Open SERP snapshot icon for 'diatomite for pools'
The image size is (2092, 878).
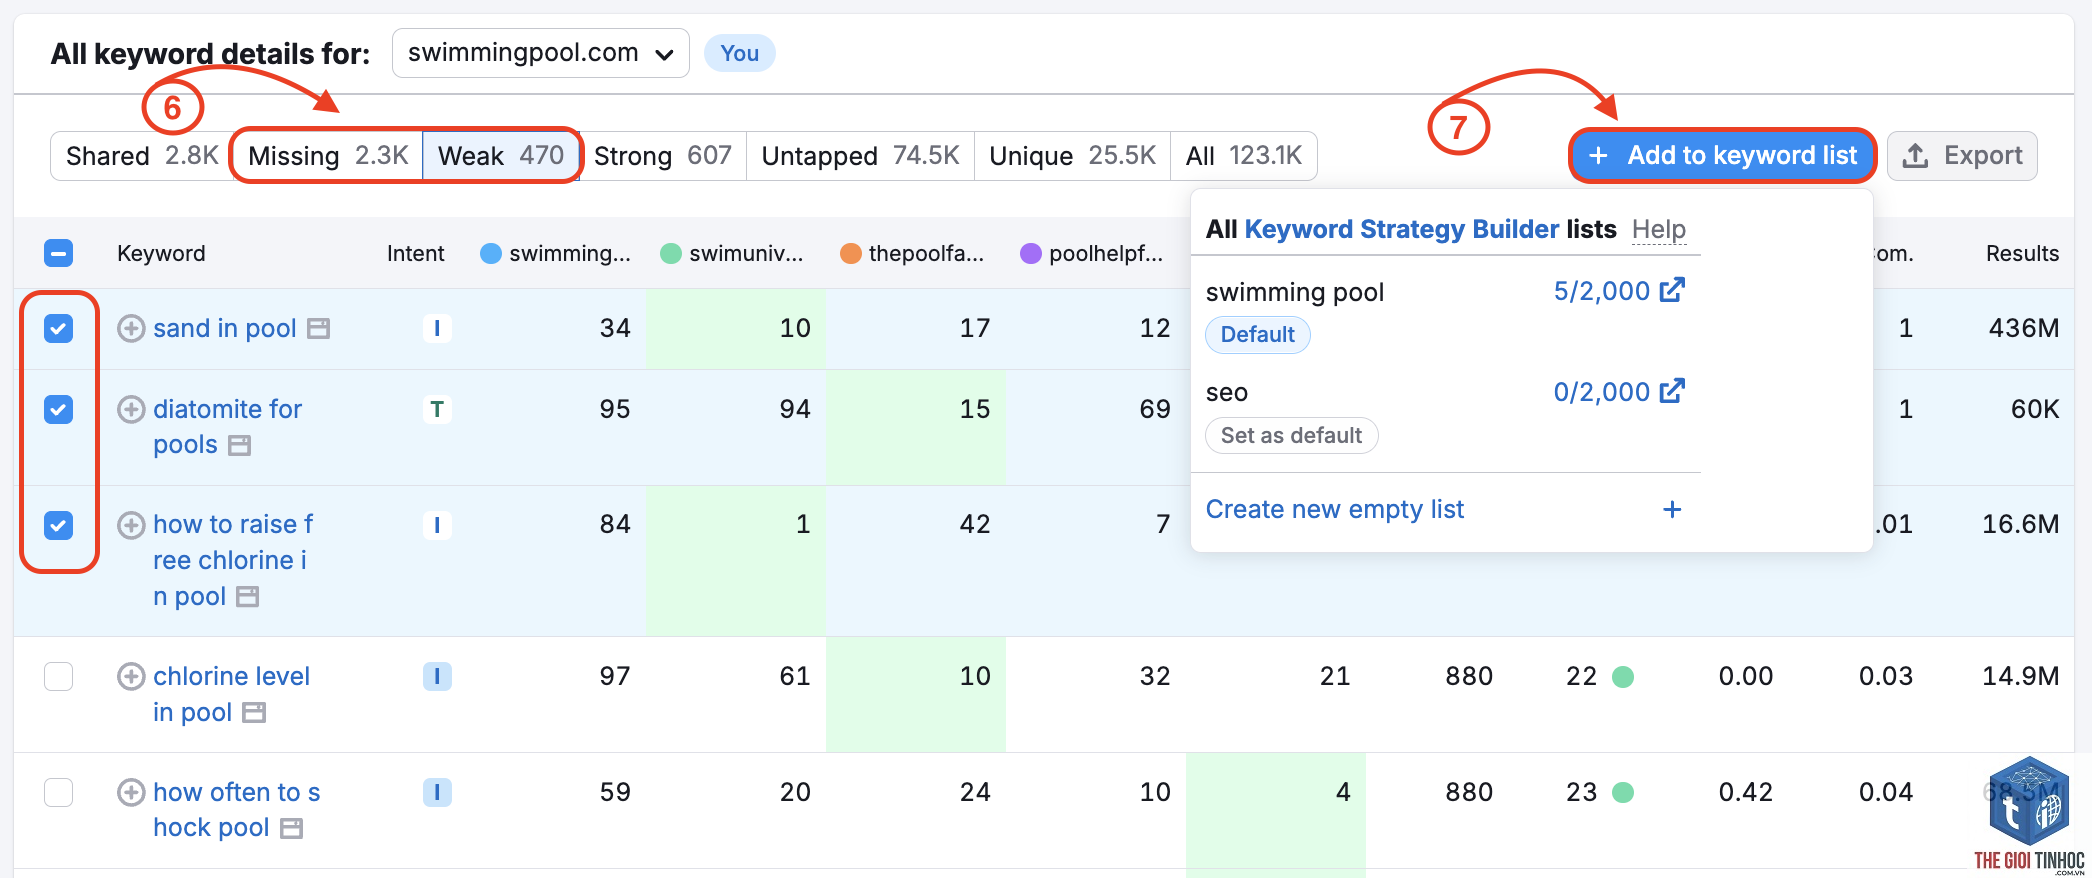(x=239, y=446)
